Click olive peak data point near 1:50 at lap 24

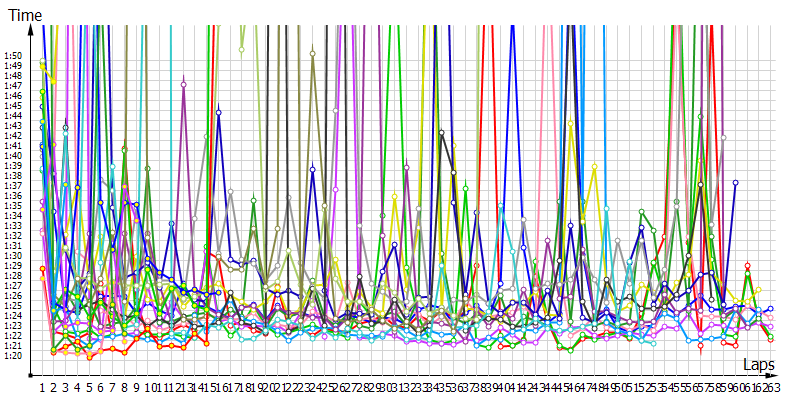click(313, 53)
